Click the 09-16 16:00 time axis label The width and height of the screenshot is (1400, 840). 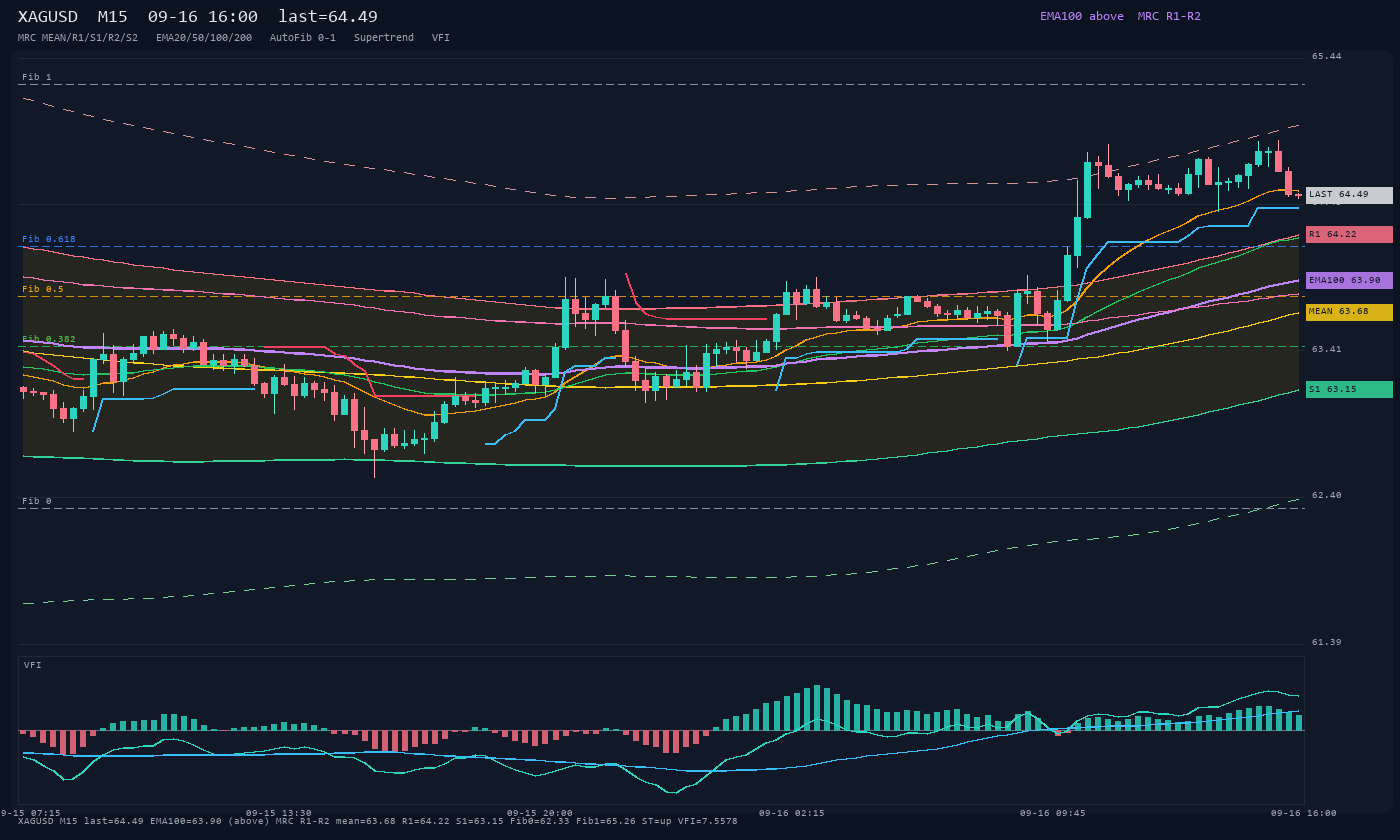1304,813
